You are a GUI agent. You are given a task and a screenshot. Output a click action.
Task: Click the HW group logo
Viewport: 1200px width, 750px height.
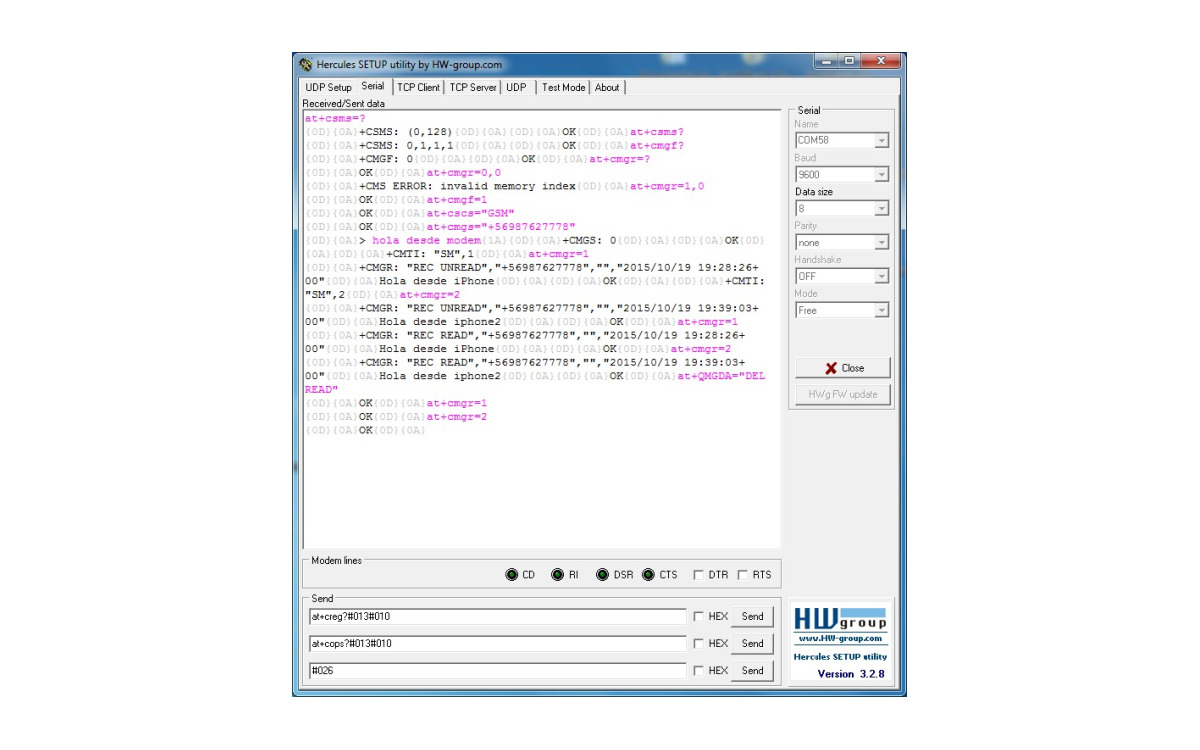tap(840, 618)
